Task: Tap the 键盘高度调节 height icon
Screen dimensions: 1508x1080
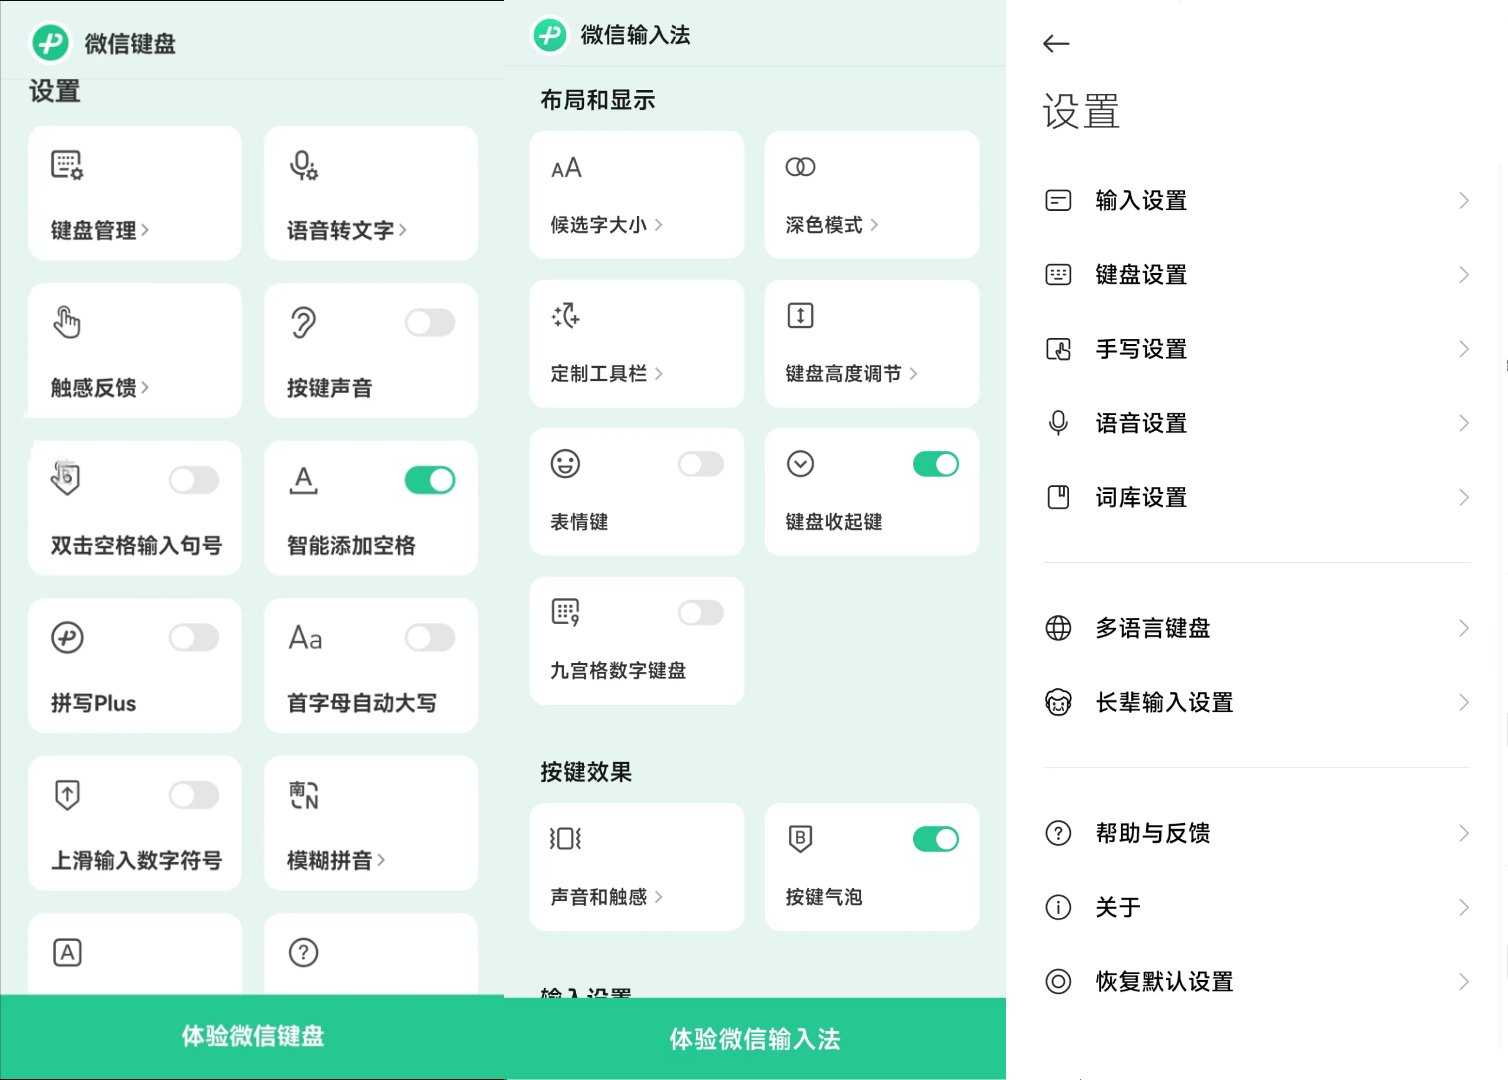Action: pyautogui.click(x=800, y=316)
